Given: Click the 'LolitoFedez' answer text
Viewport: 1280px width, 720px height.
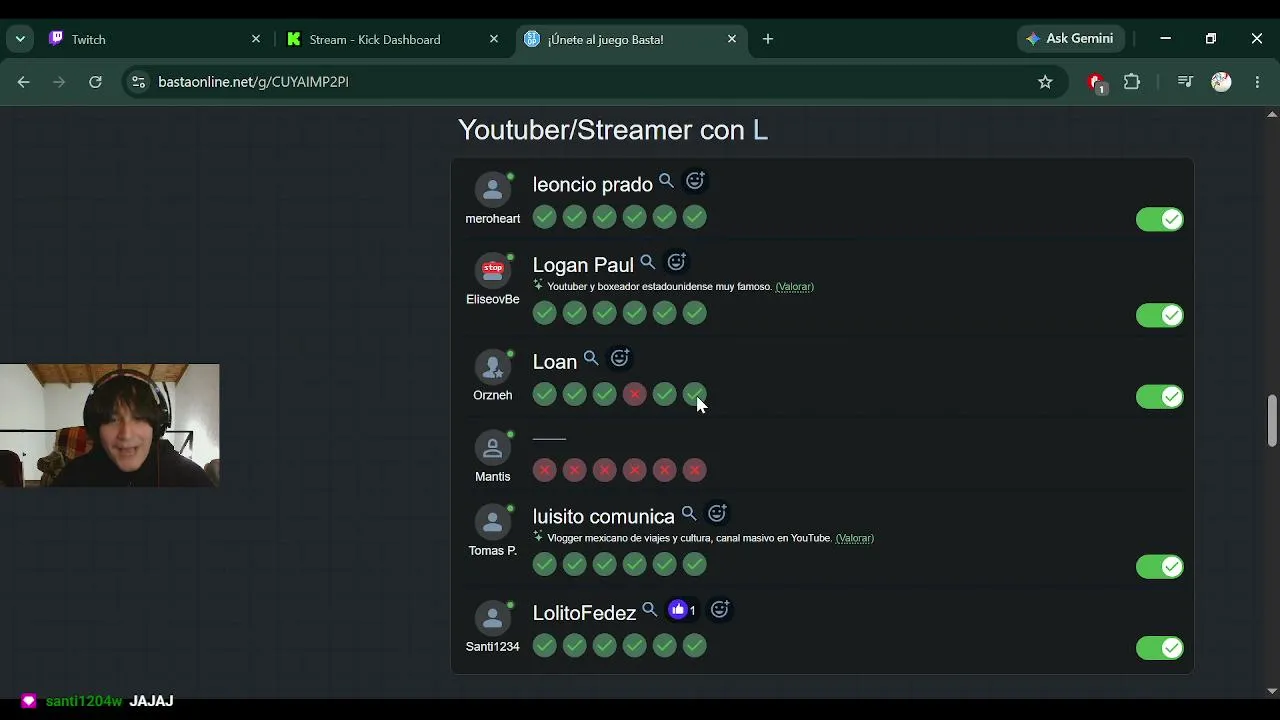Looking at the screenshot, I should 584,613.
